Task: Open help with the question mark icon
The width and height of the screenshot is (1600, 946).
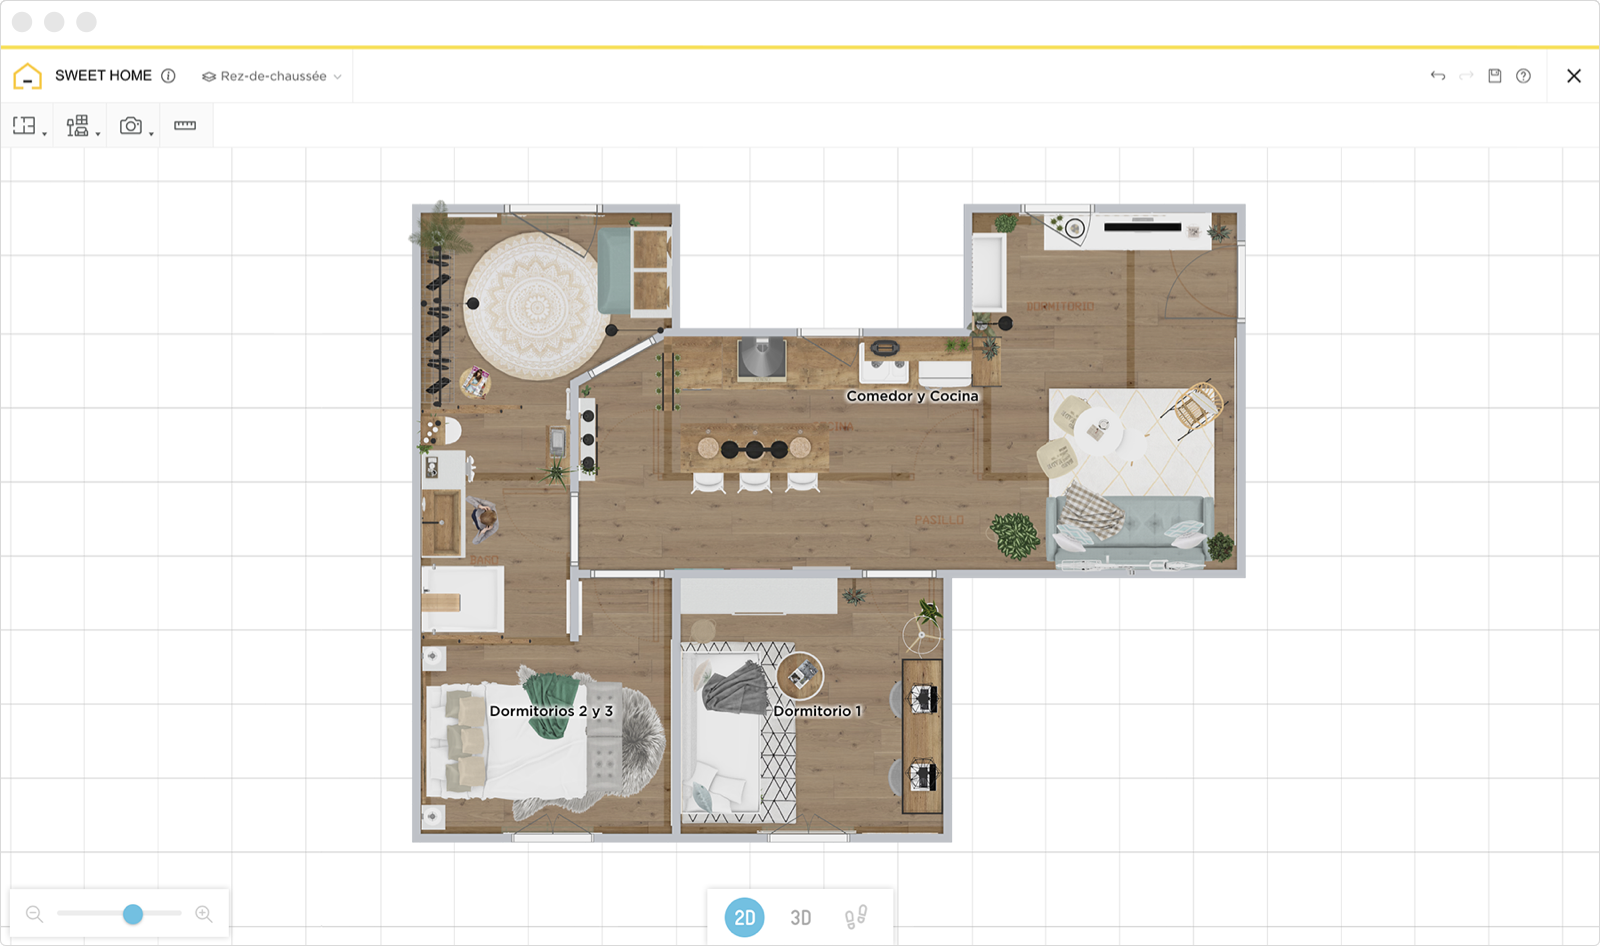Action: (1523, 76)
